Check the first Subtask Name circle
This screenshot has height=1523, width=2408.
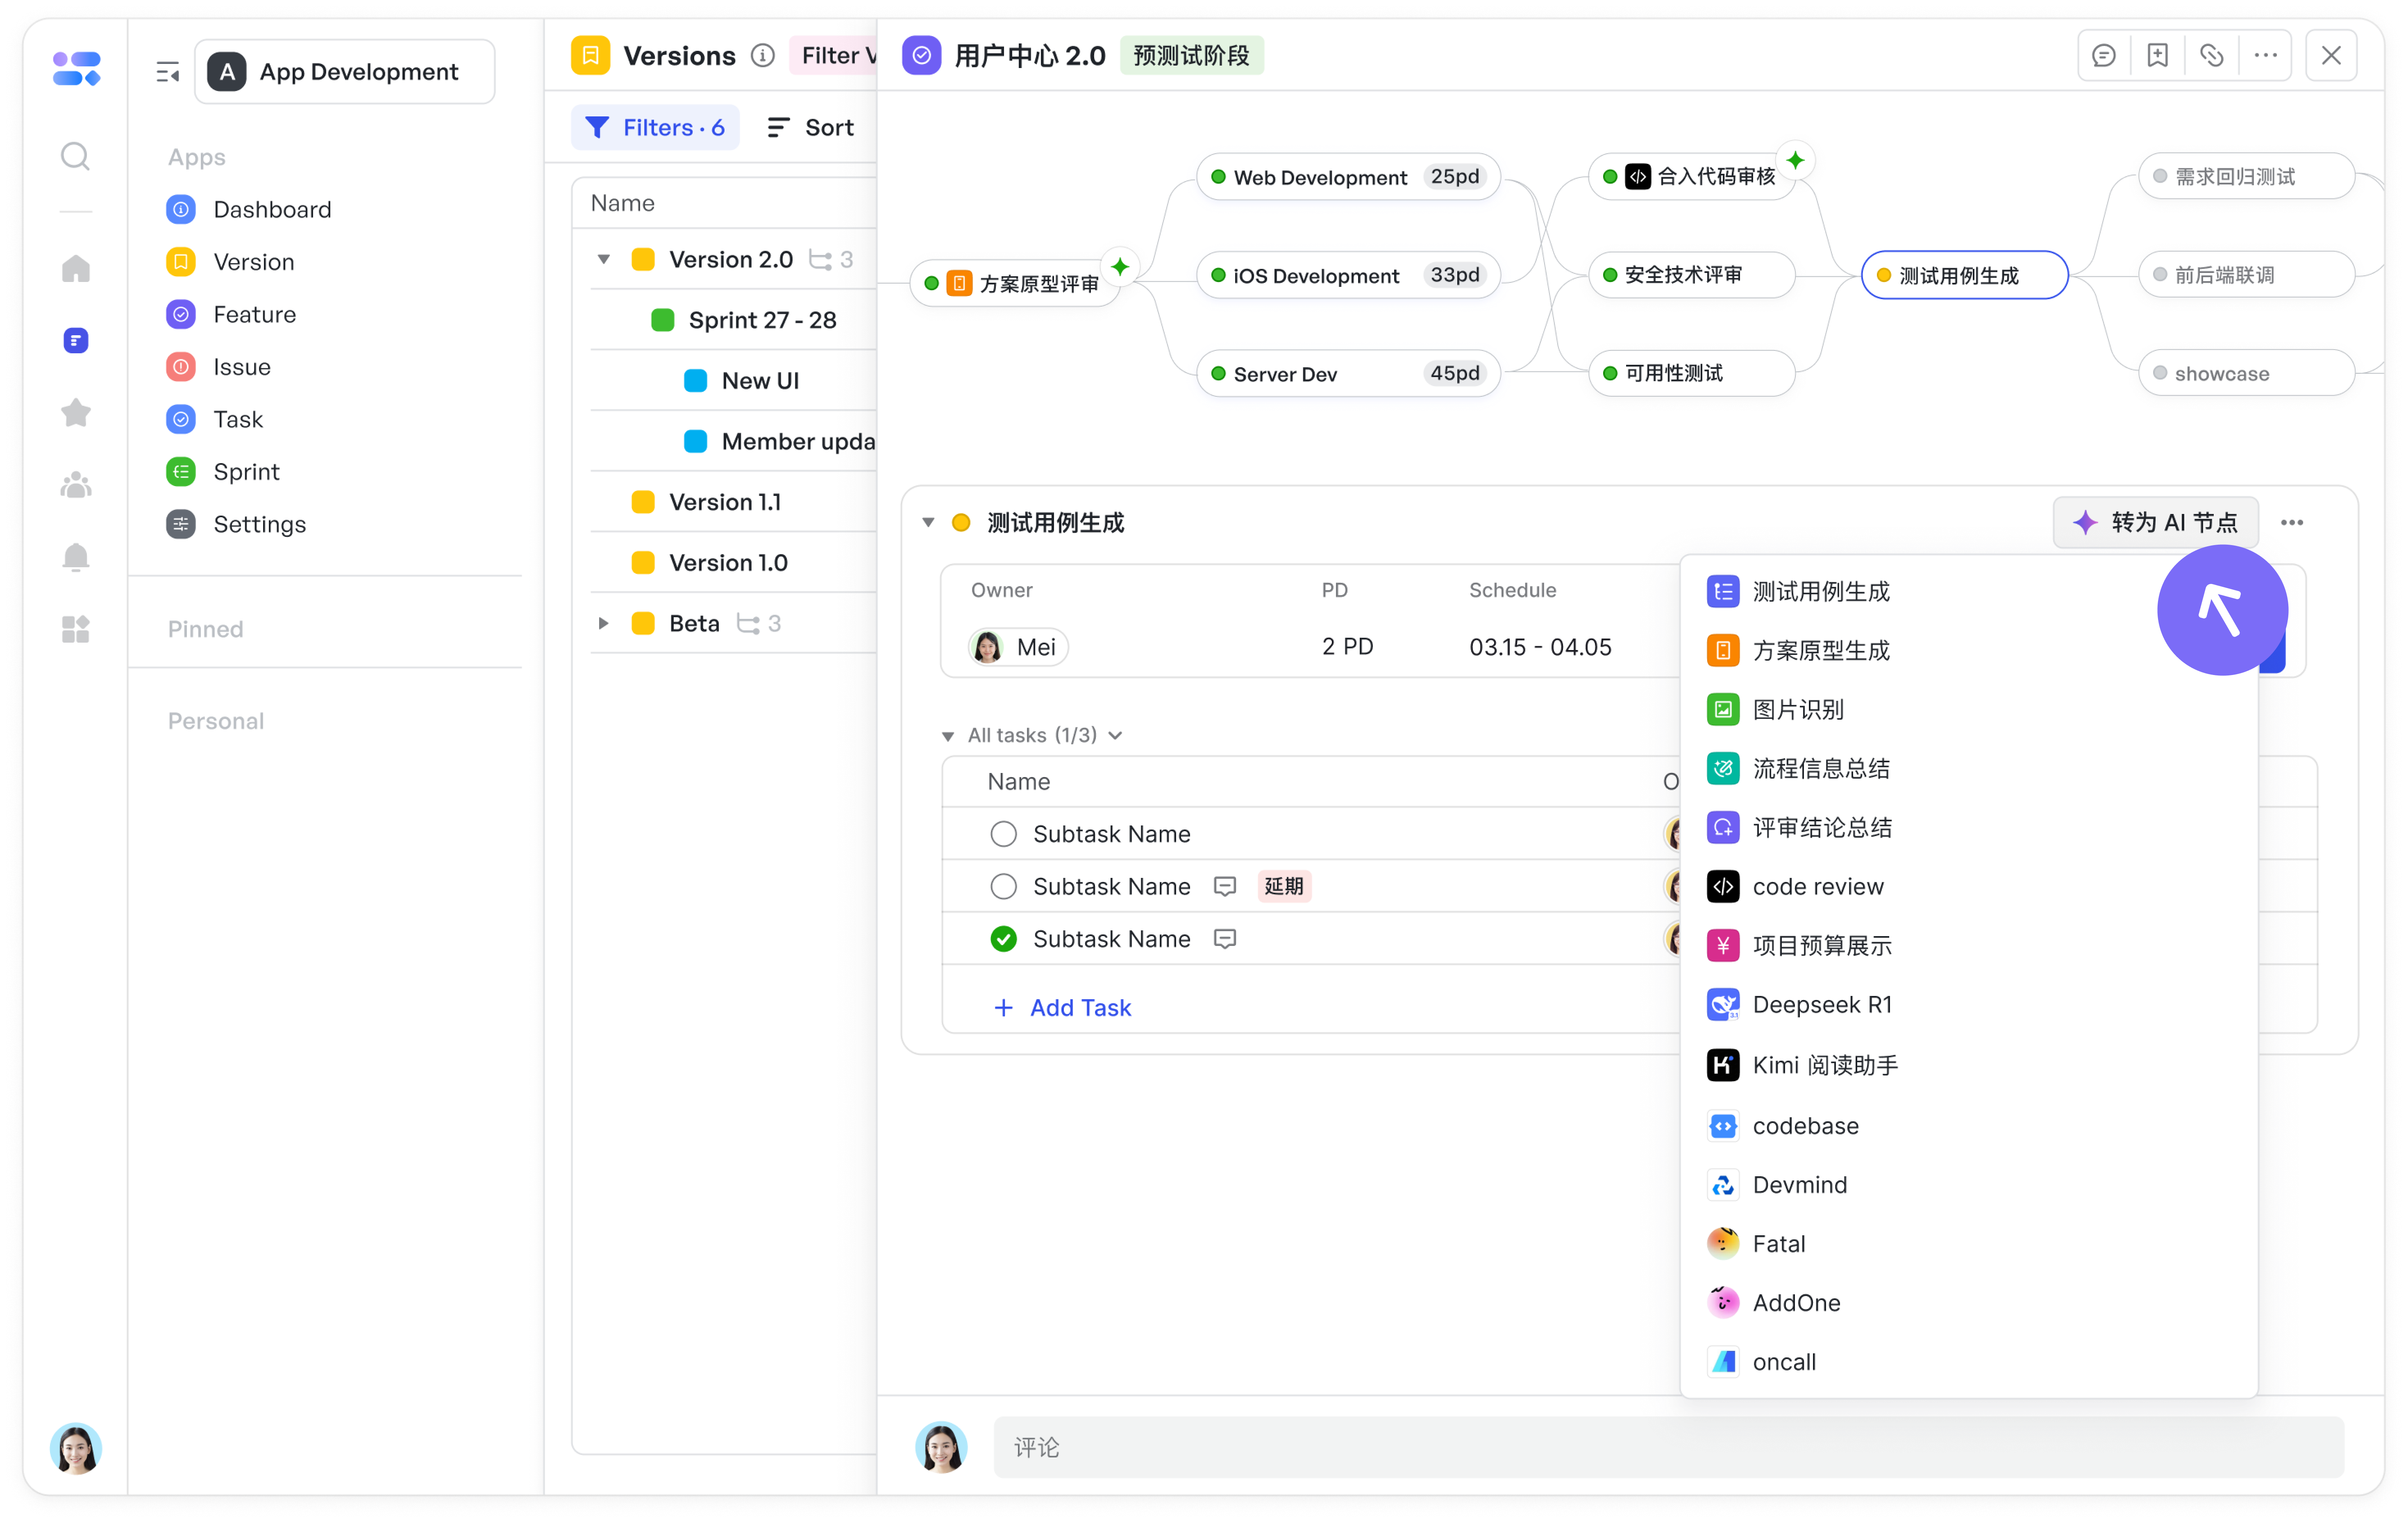(x=1003, y=834)
